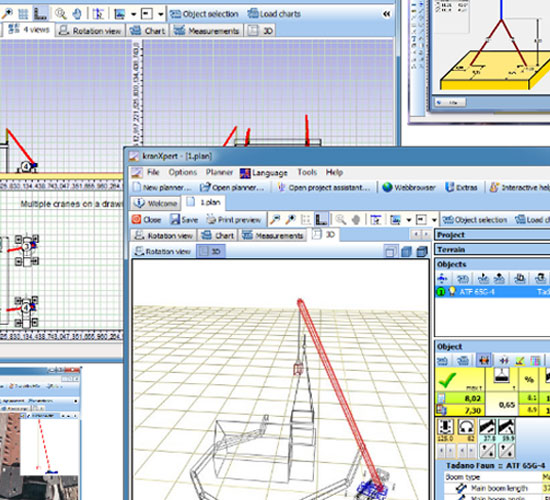Expand the Project panel header
The image size is (550, 500).
pyautogui.click(x=492, y=235)
